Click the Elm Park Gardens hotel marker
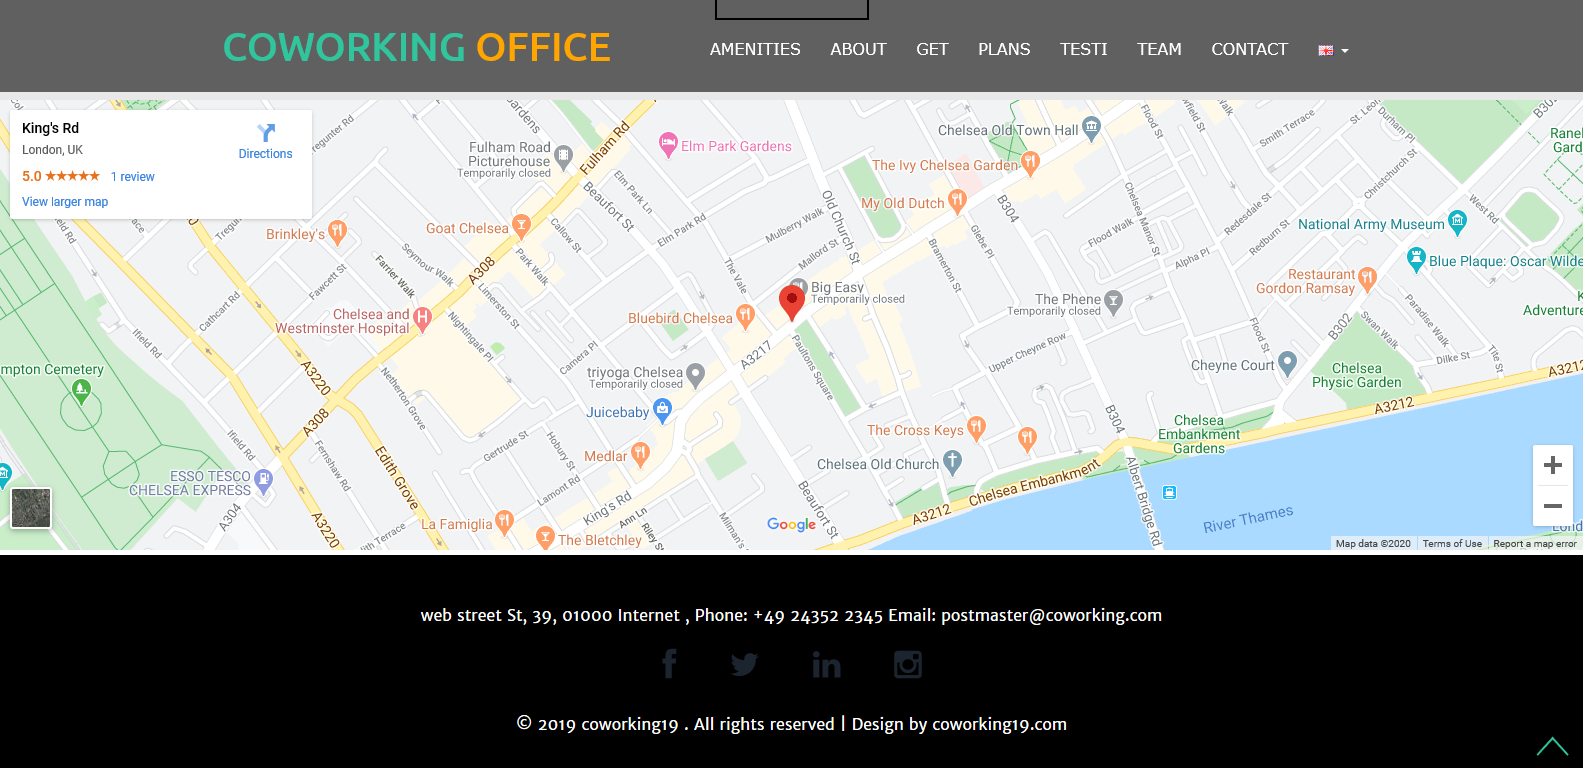 tap(668, 145)
